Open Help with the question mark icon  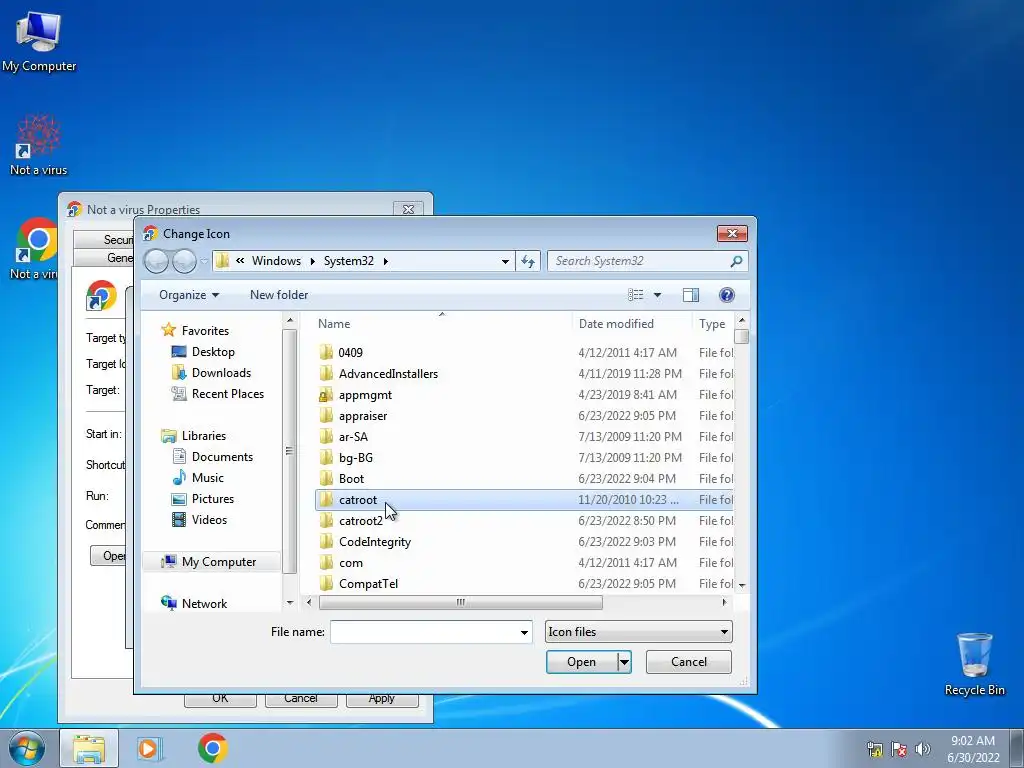[727, 295]
